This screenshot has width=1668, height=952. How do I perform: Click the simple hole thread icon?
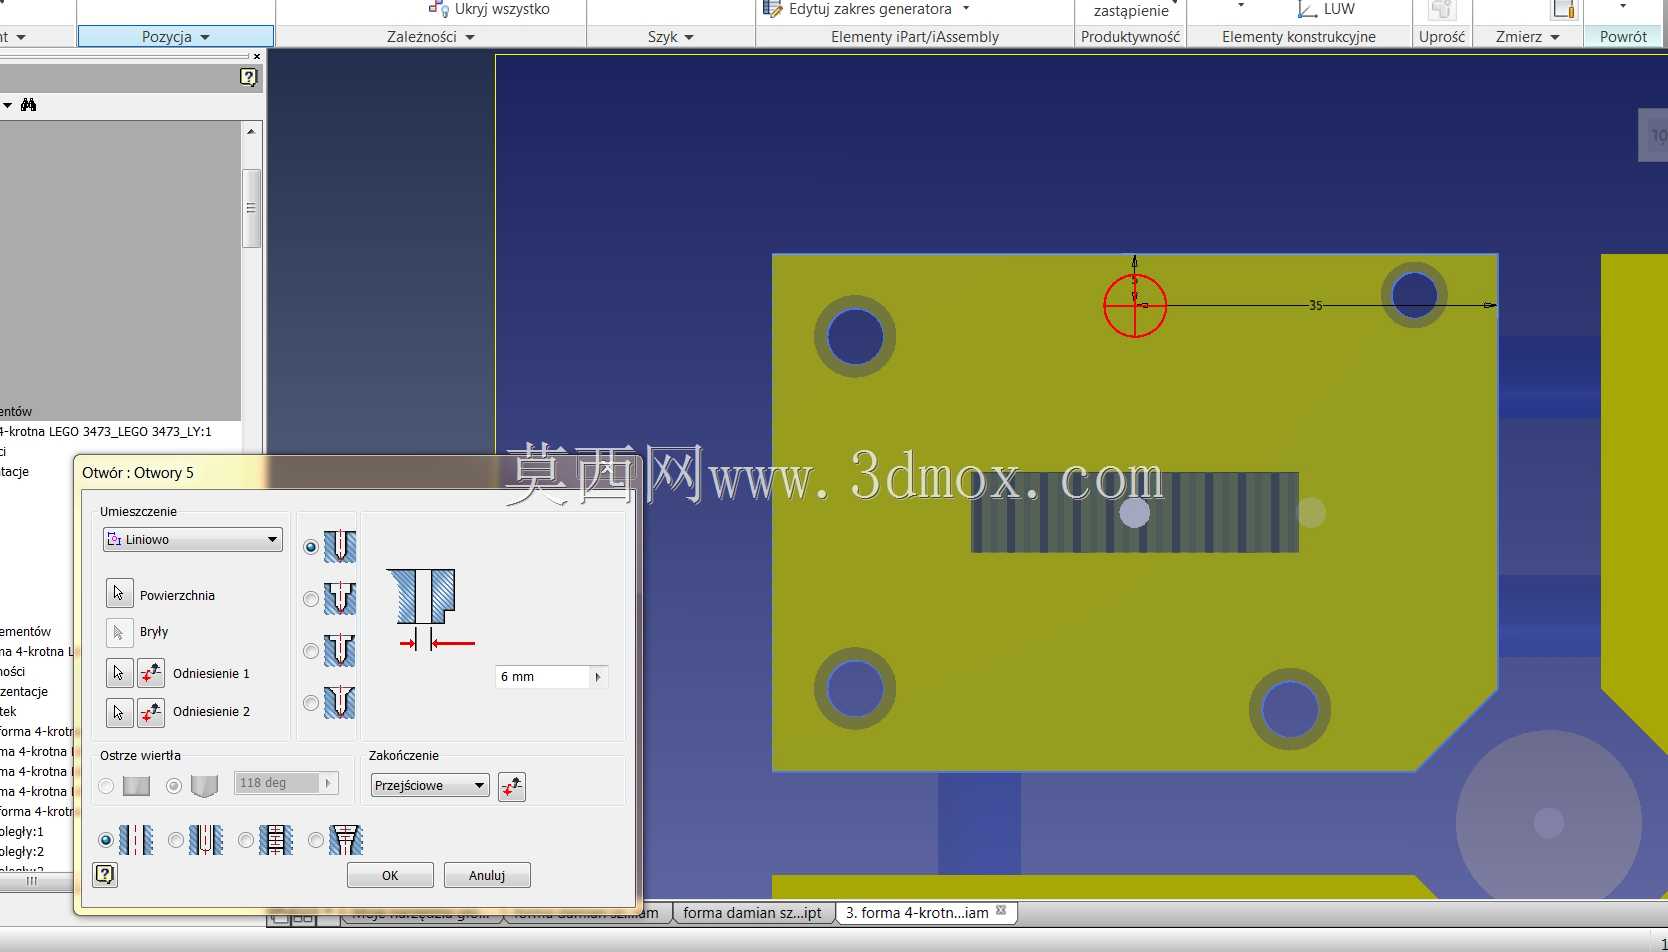136,840
